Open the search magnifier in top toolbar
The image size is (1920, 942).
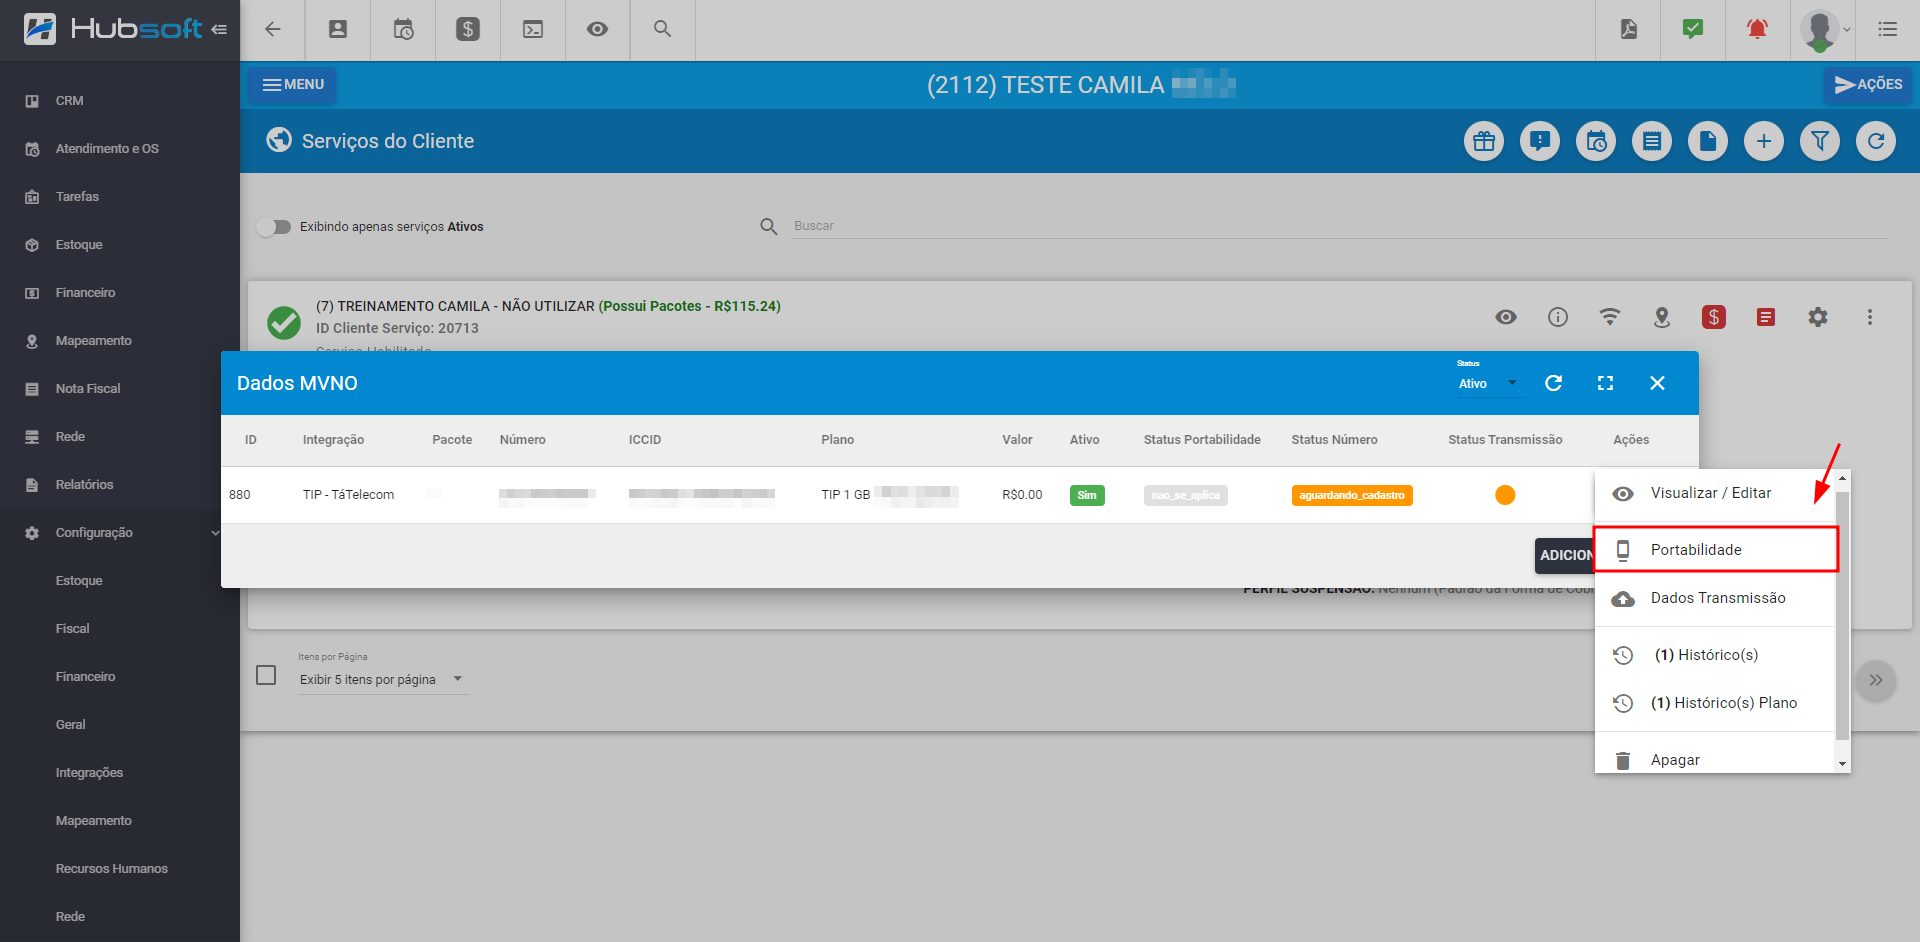pyautogui.click(x=662, y=29)
